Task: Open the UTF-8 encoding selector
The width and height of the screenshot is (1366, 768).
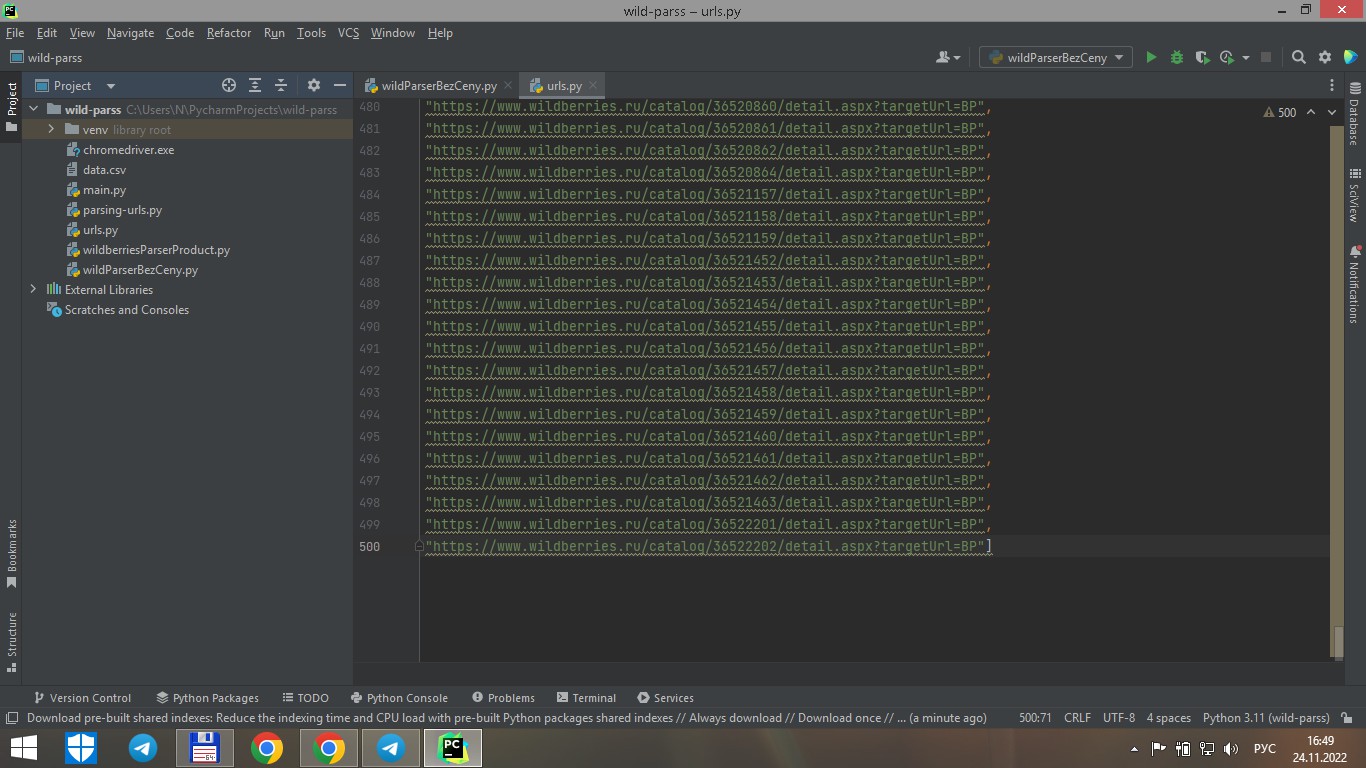Action: [1119, 718]
